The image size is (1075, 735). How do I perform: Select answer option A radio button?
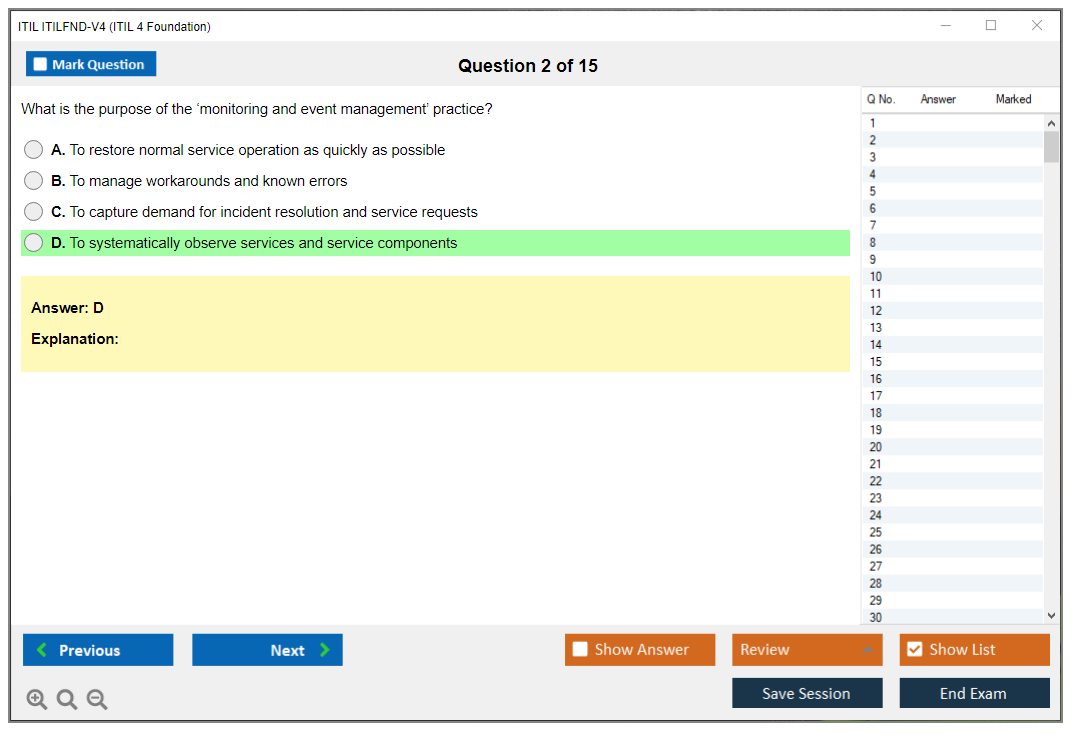(34, 150)
